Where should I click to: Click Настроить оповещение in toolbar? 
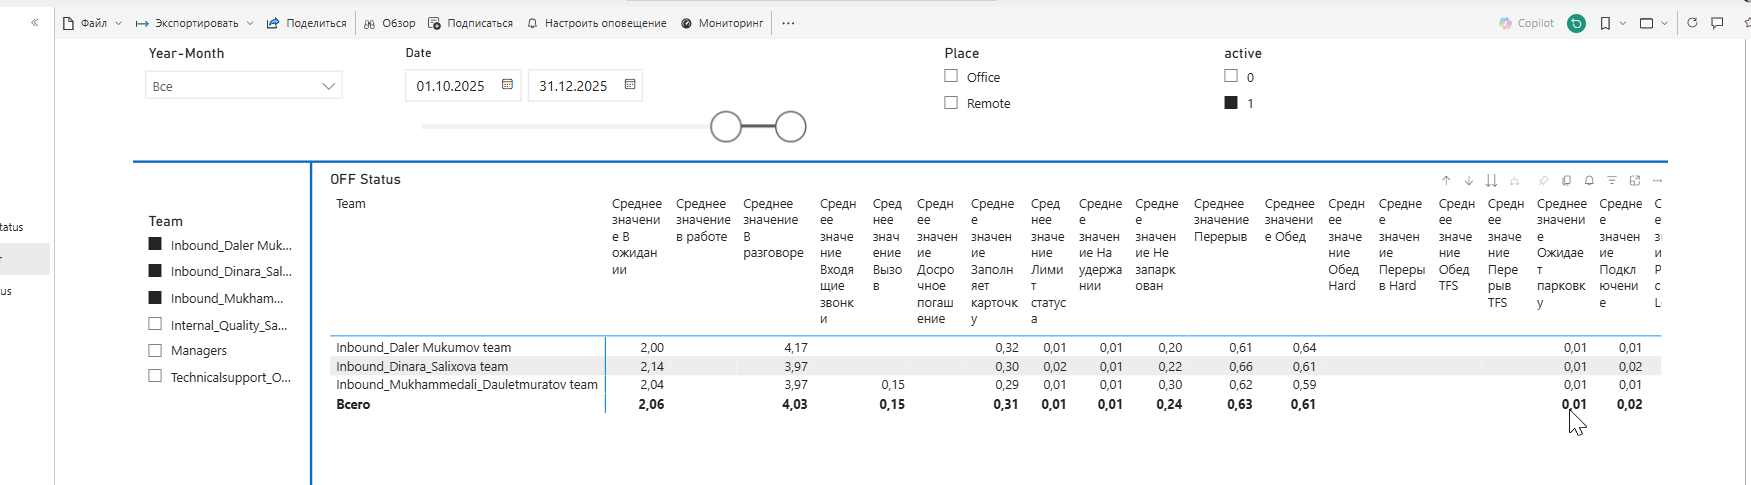(x=596, y=23)
